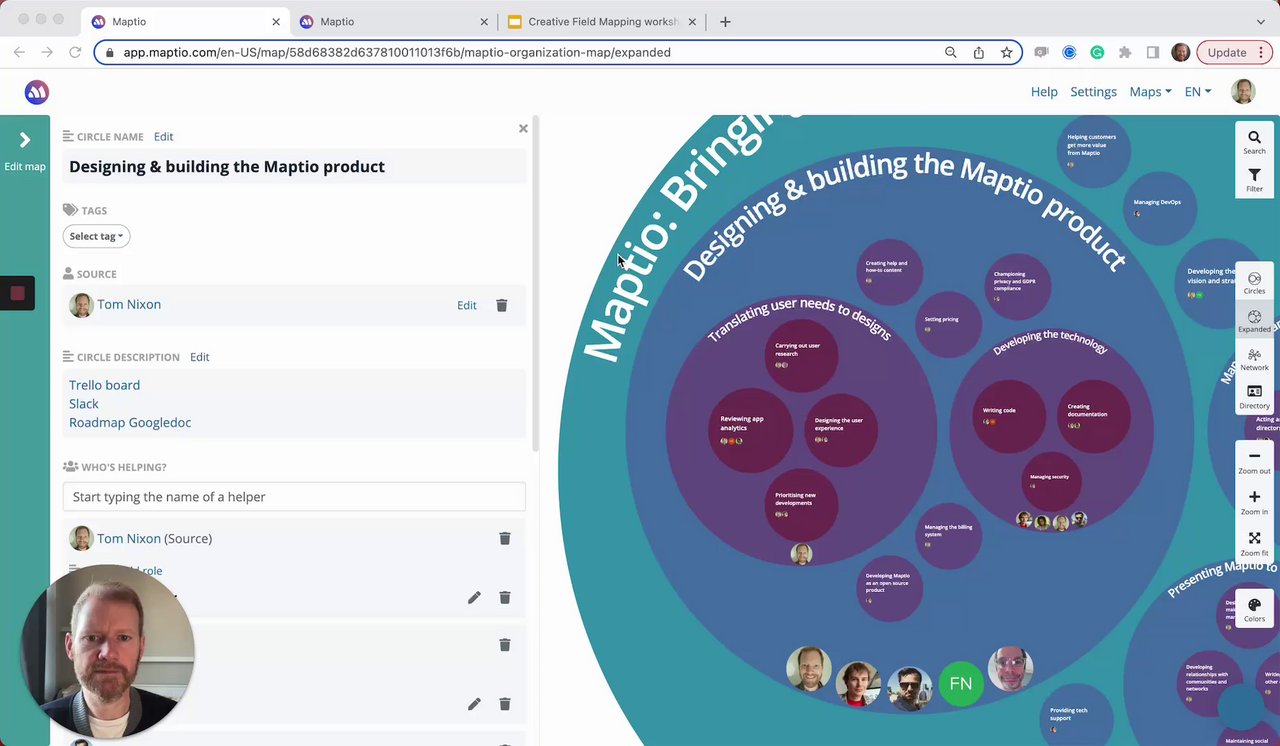Select the Creating documentation circle
Screen dimensions: 1280x746
coord(1093,415)
